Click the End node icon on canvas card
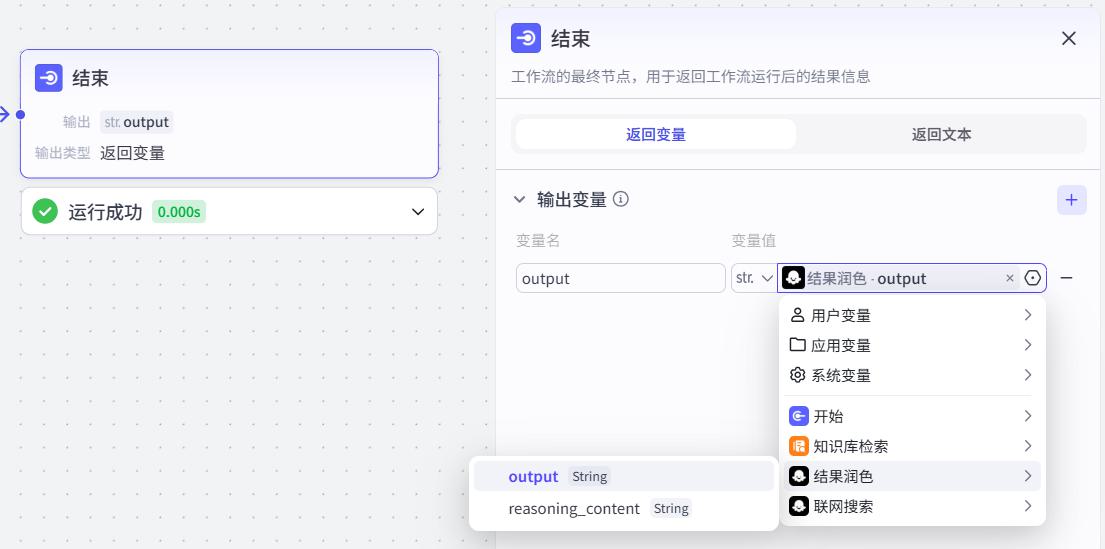The image size is (1105, 549). (49, 78)
